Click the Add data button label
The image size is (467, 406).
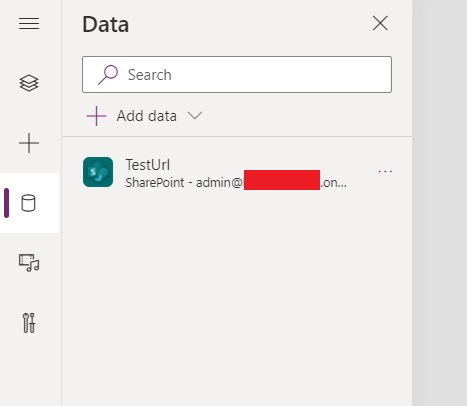tap(147, 116)
